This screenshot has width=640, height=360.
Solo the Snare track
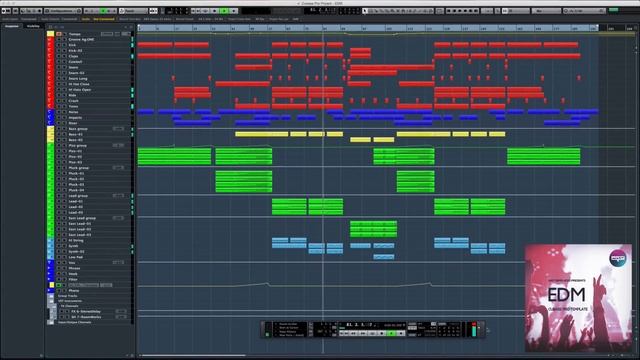click(64, 67)
